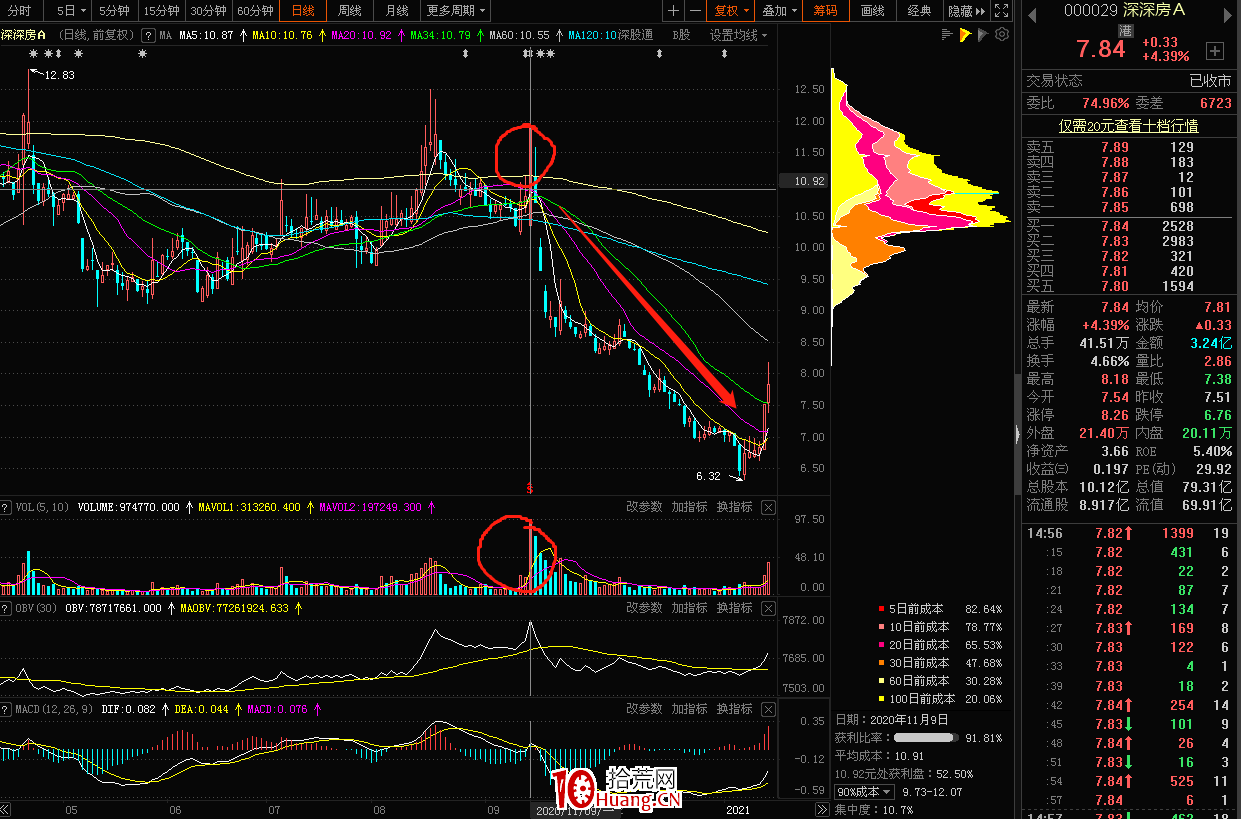Image resolution: width=1241 pixels, height=819 pixels.
Task: Switch to 60分钟 chart period
Action: coord(256,11)
